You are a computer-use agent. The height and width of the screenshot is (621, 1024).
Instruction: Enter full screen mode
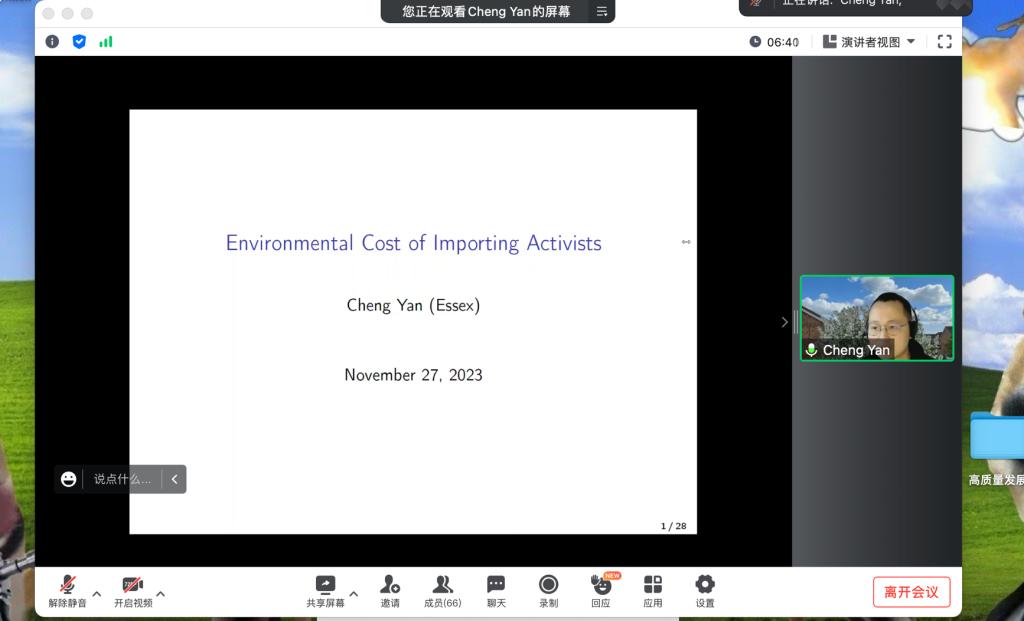(944, 42)
